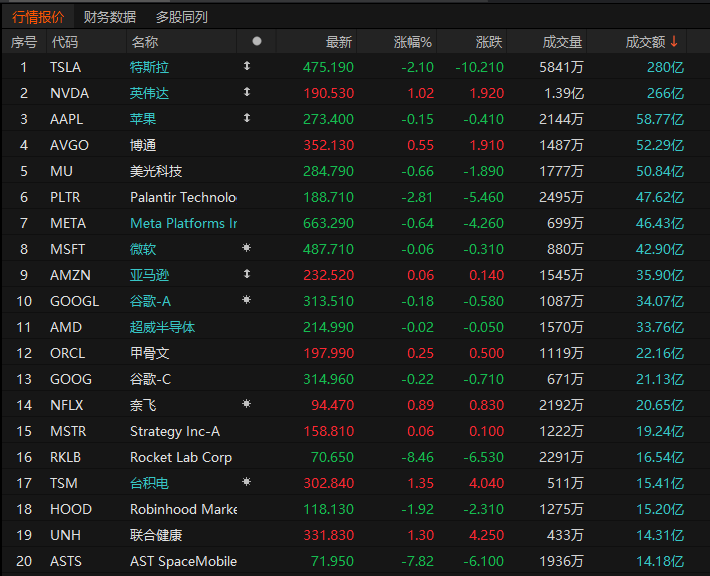Click the GOOG ticker code
Image resolution: width=710 pixels, height=576 pixels.
point(71,379)
